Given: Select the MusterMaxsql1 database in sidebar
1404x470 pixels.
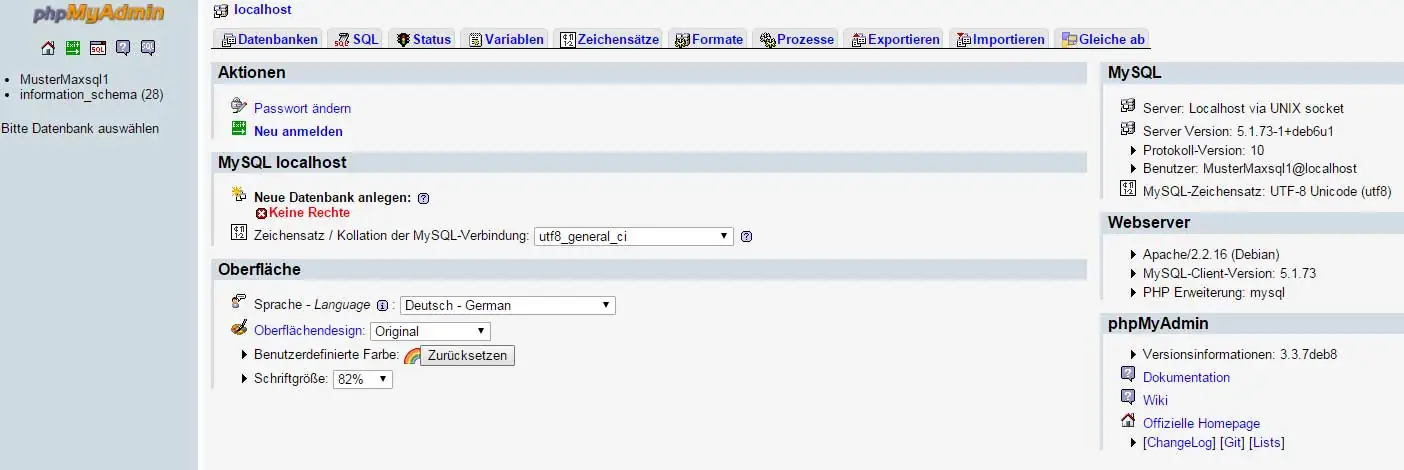Looking at the screenshot, I should point(64,79).
